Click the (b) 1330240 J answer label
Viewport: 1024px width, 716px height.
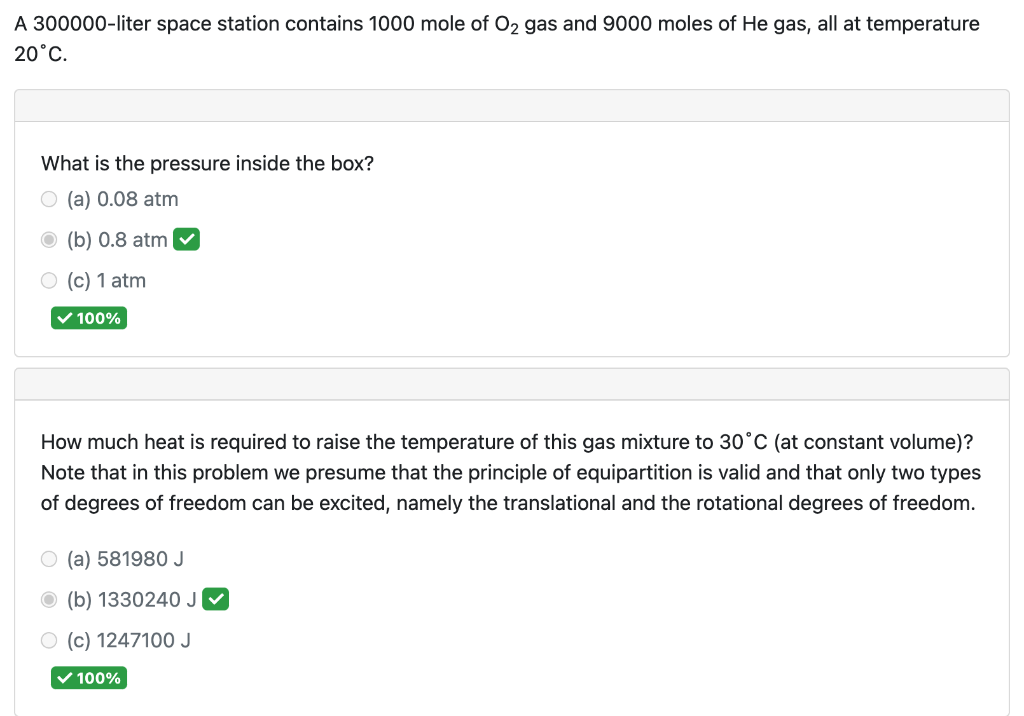(132, 600)
